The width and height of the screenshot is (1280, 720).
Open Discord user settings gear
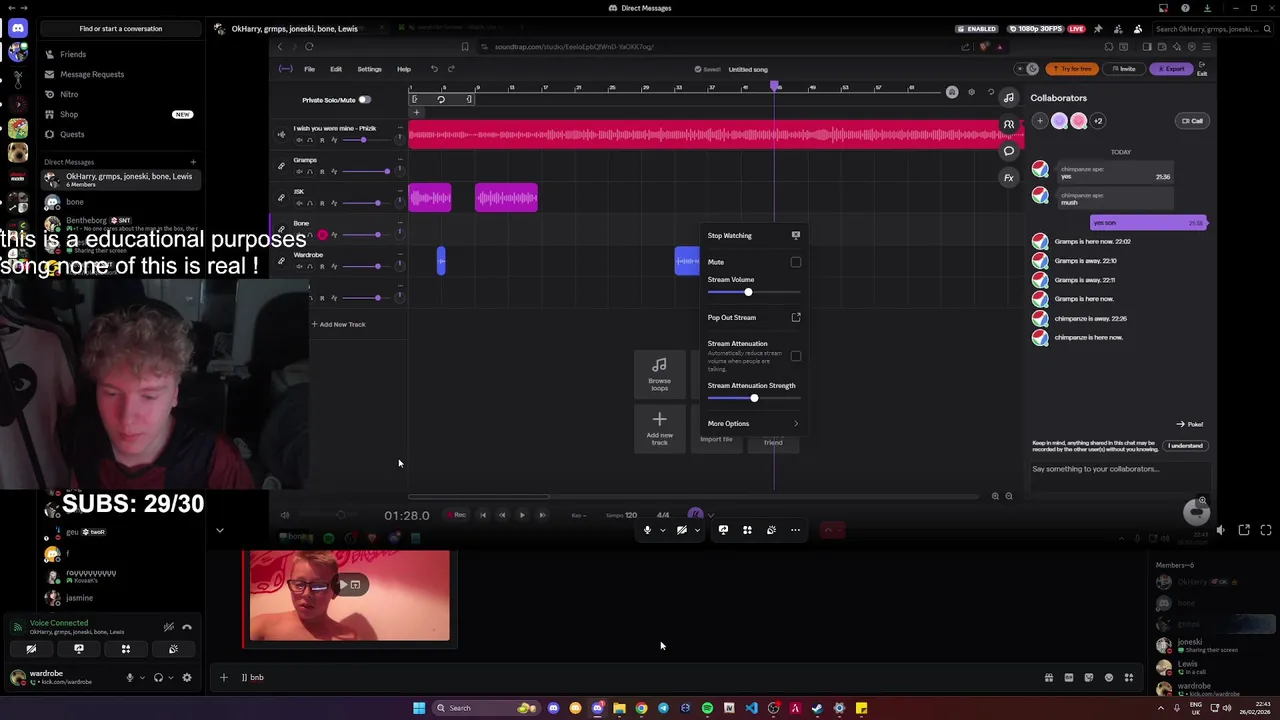tap(187, 678)
